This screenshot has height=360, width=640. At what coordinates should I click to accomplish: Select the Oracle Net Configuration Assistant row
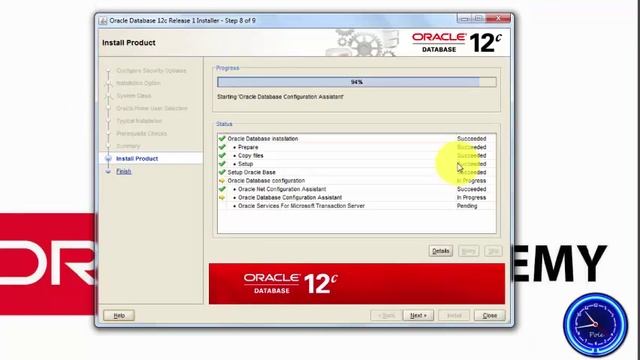(357, 189)
